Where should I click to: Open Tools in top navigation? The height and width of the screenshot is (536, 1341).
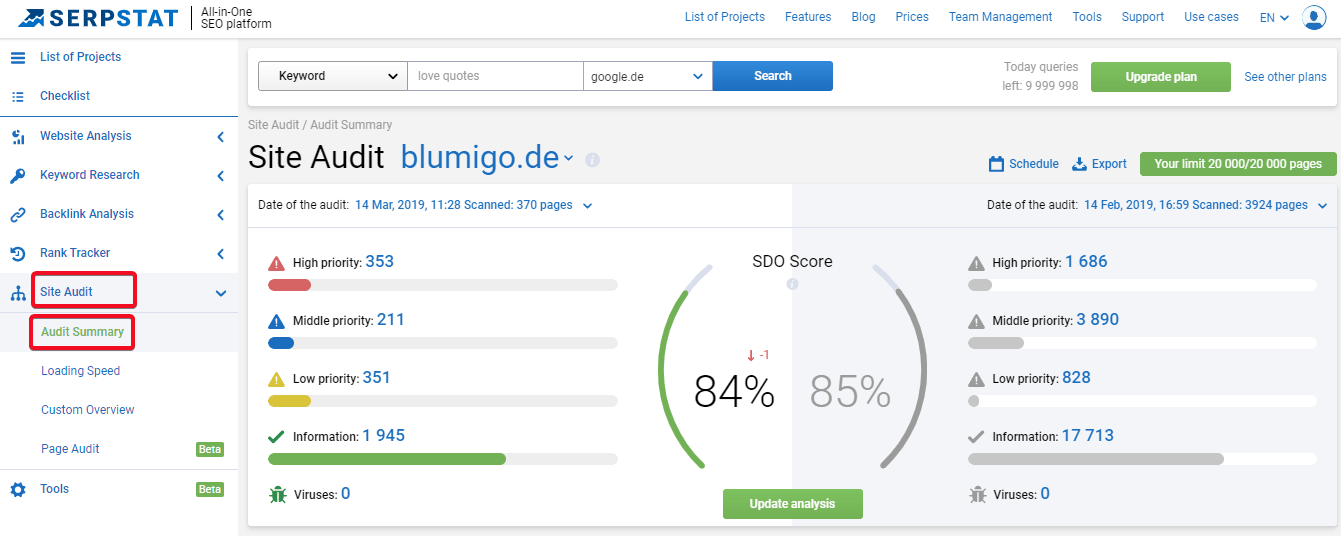pos(1087,17)
